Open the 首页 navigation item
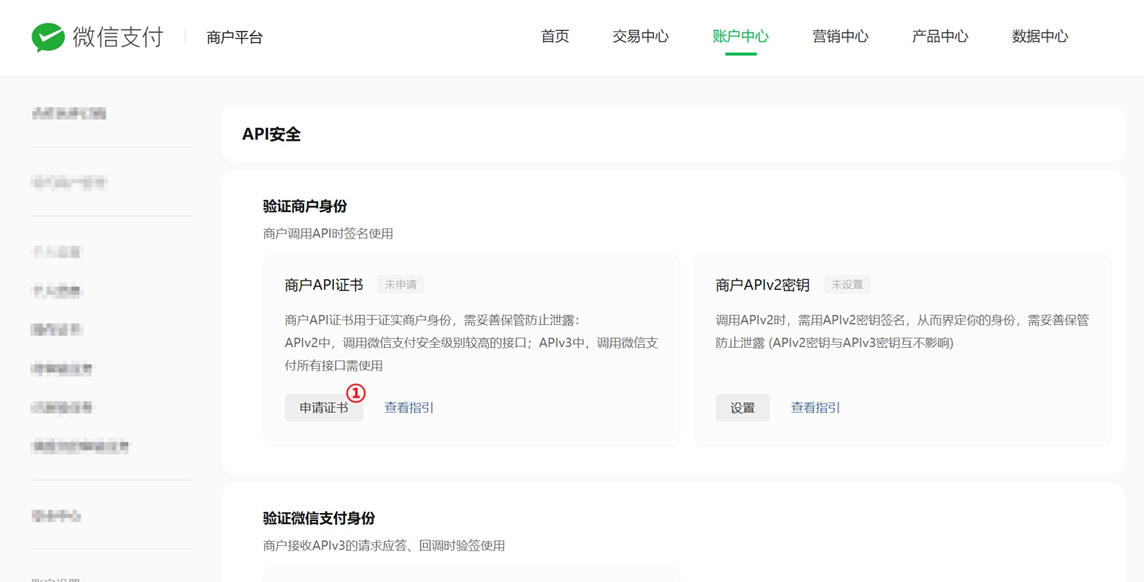Screen dimensions: 1144x582 coord(554,36)
